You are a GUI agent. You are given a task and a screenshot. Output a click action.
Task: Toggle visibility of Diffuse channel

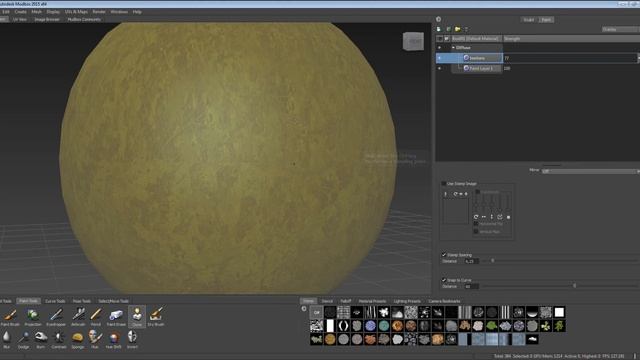click(439, 48)
